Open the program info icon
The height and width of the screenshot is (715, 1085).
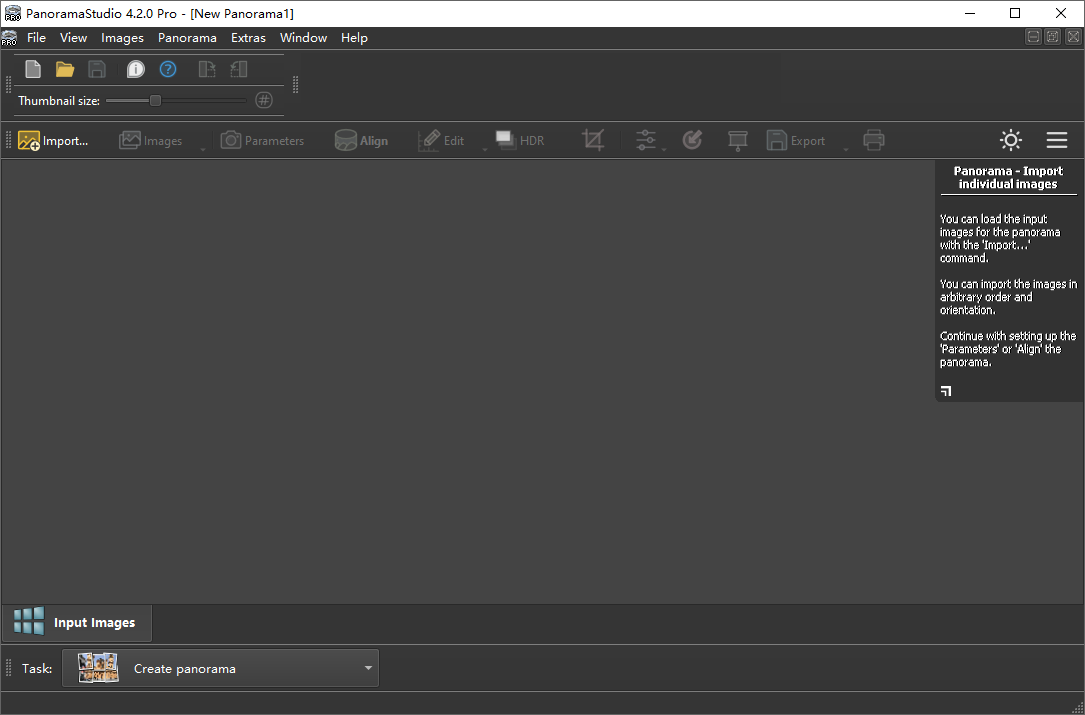pos(136,69)
